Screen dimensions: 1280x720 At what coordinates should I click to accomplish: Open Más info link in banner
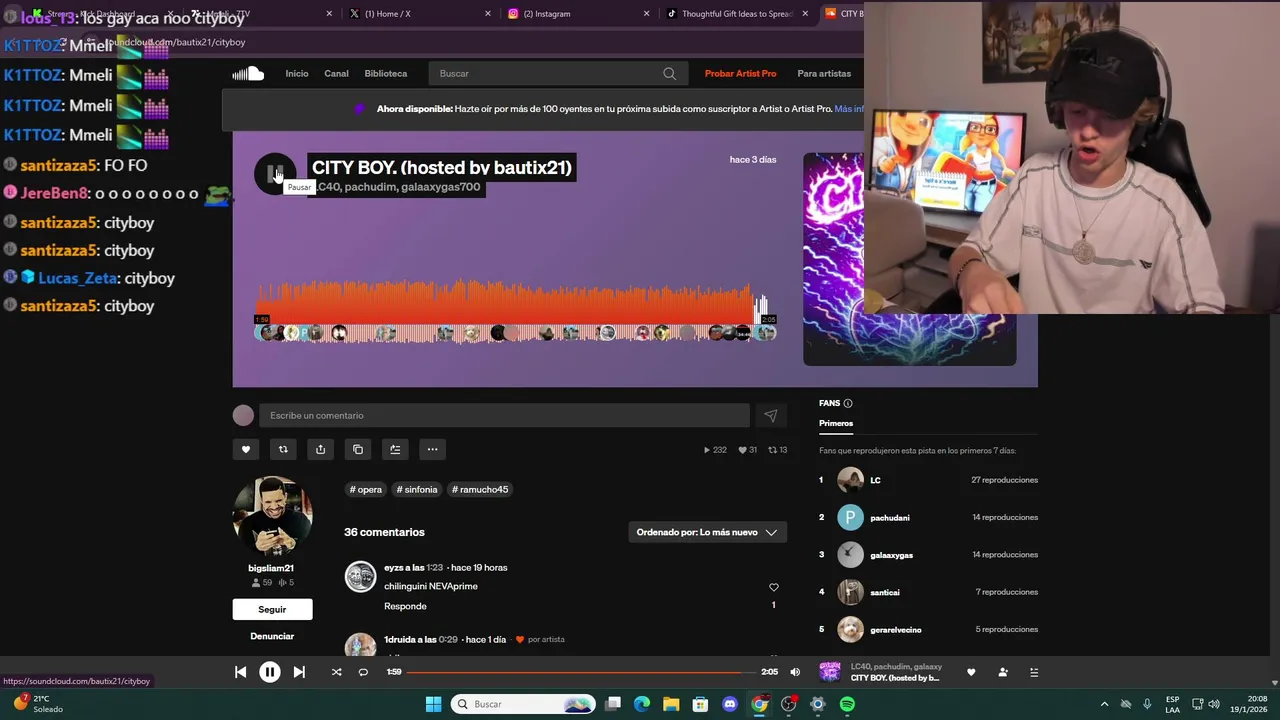coord(848,109)
